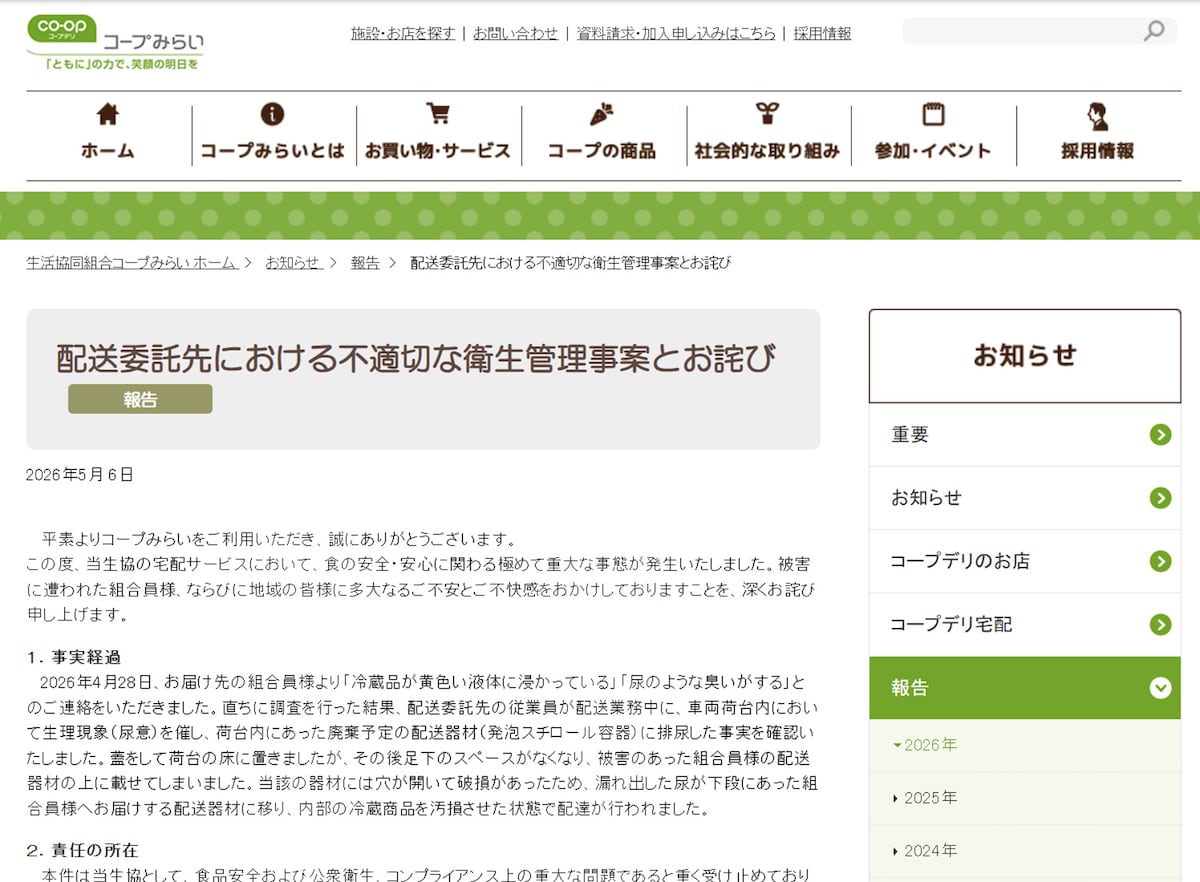Click the date 2026年5月6日
1200x882 pixels.
point(80,474)
